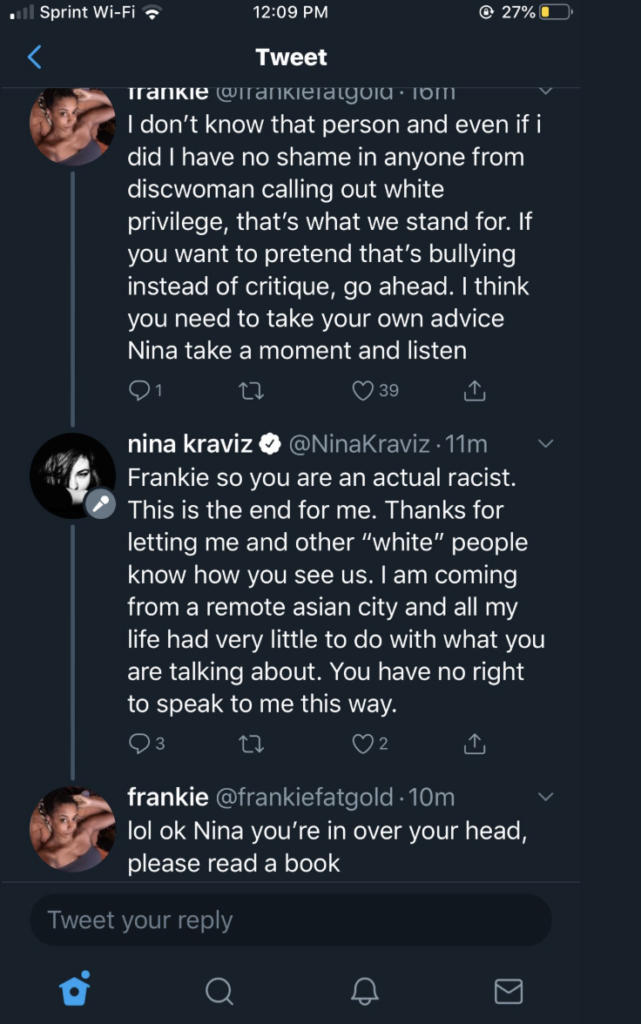This screenshot has width=641, height=1024.
Task: Go to the Home tab
Action: click(75, 989)
